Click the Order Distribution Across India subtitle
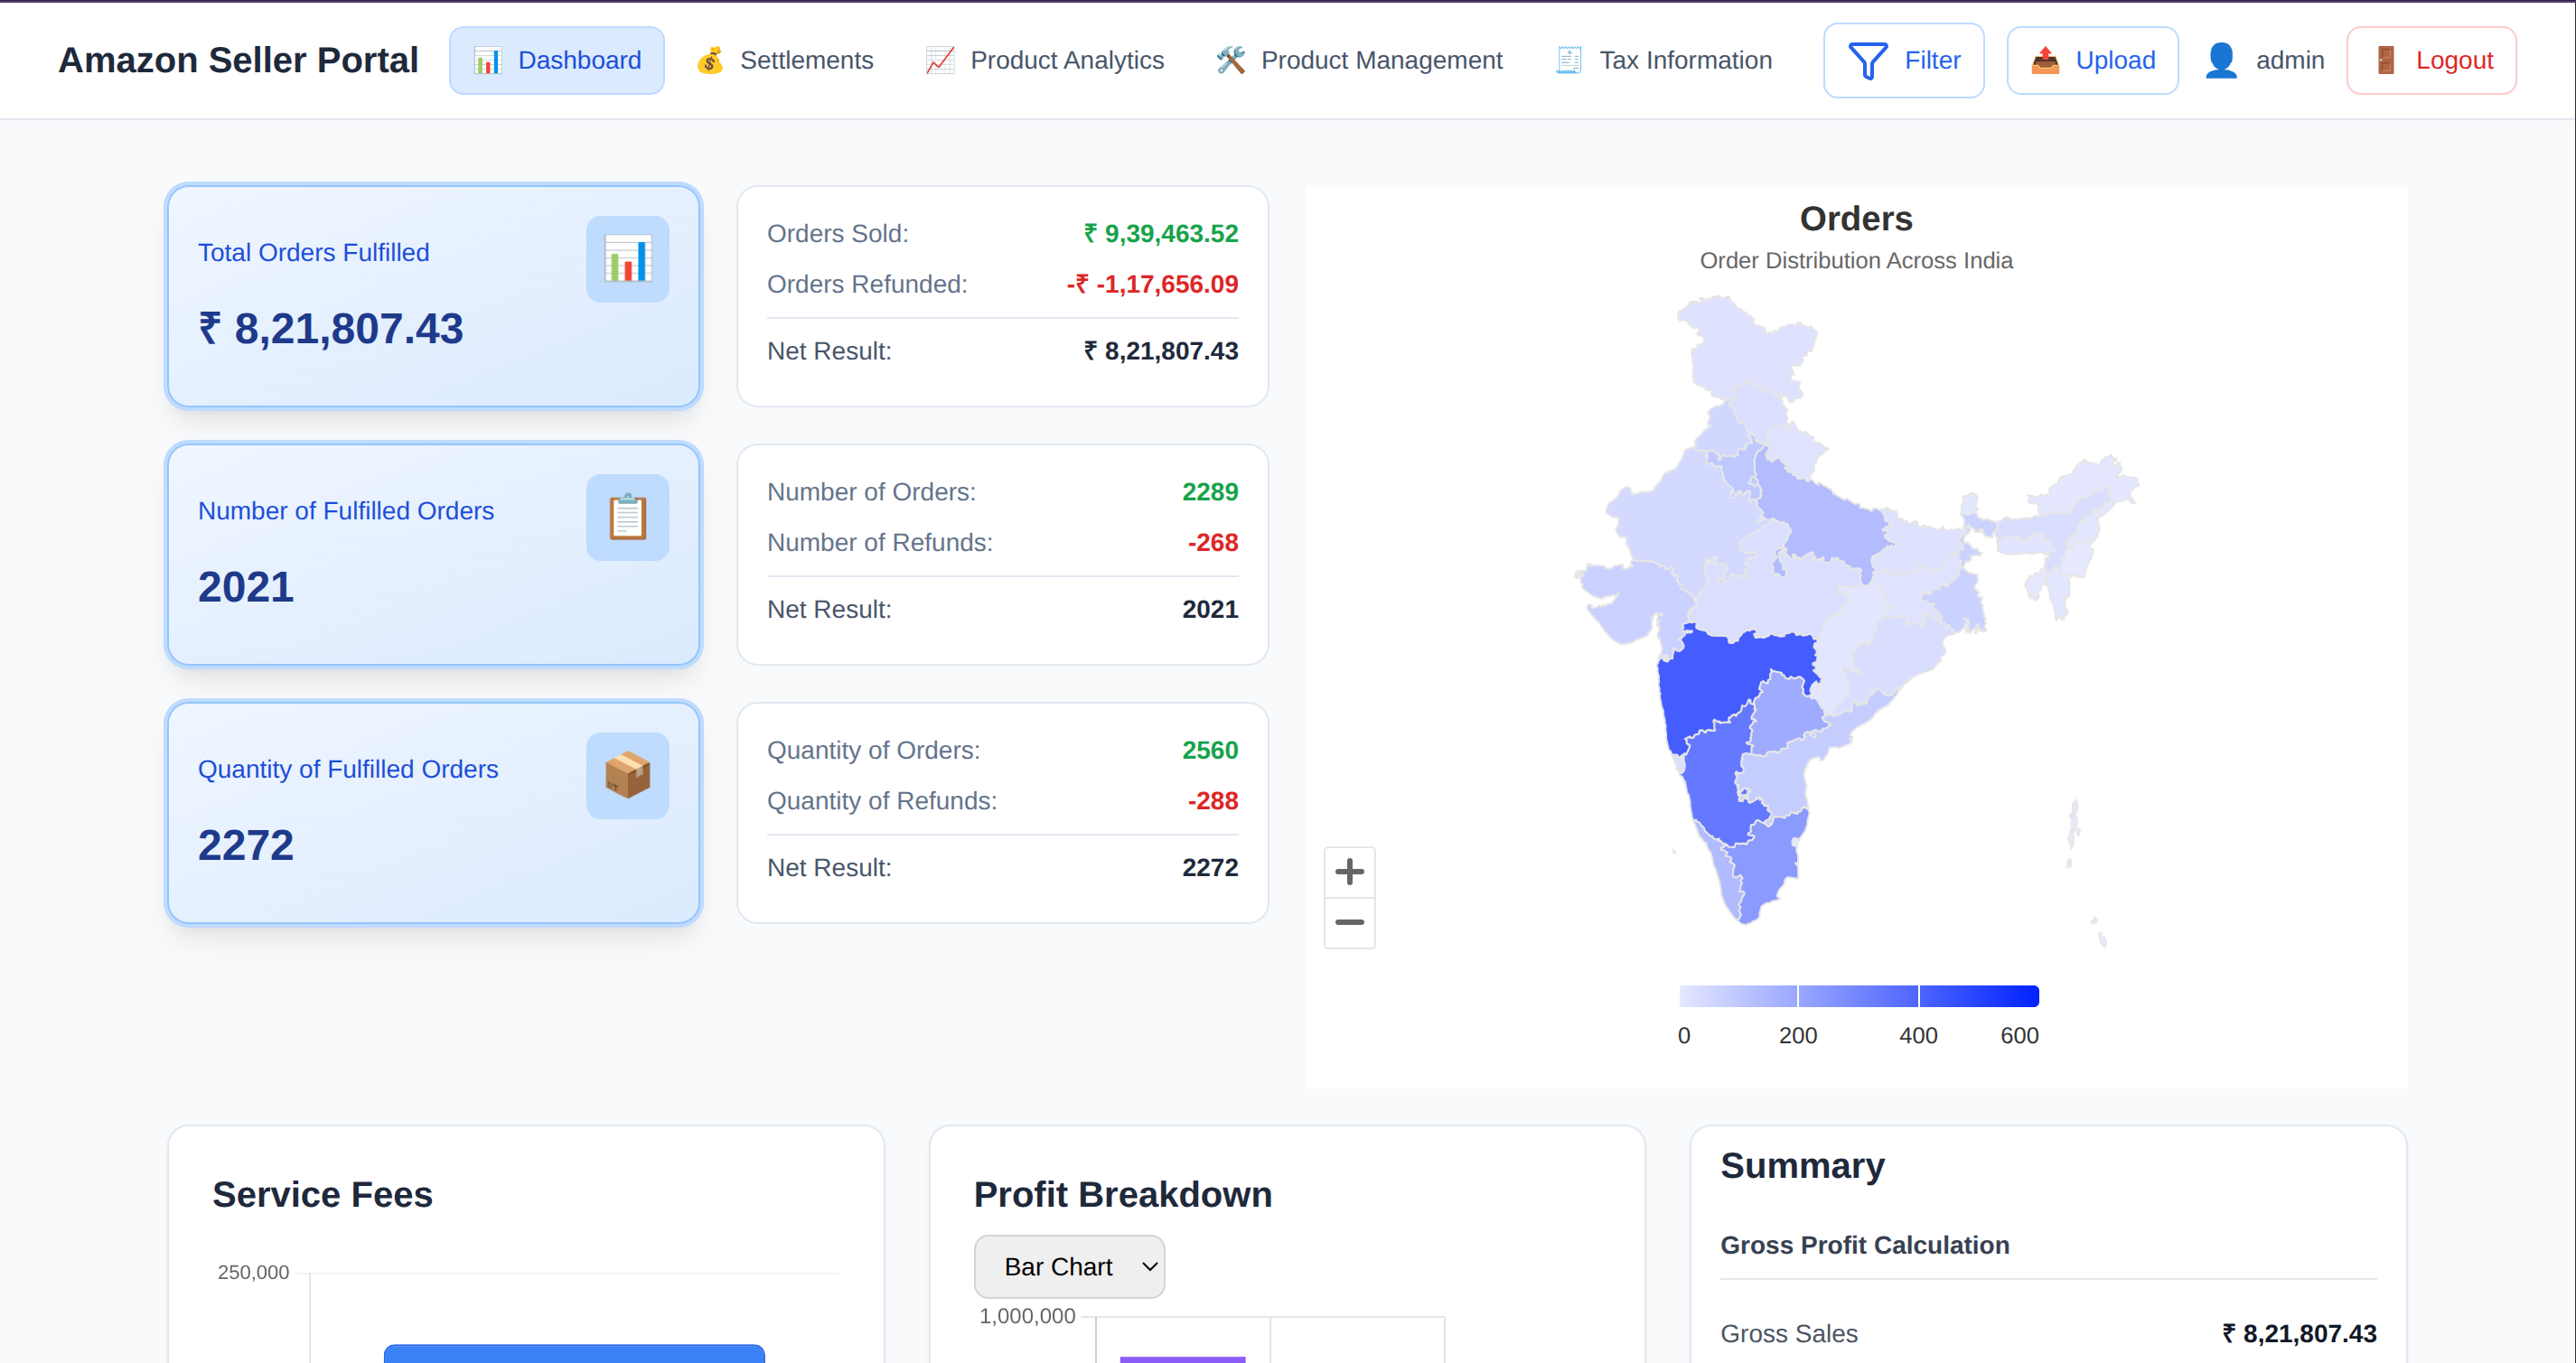 pyautogui.click(x=1856, y=260)
